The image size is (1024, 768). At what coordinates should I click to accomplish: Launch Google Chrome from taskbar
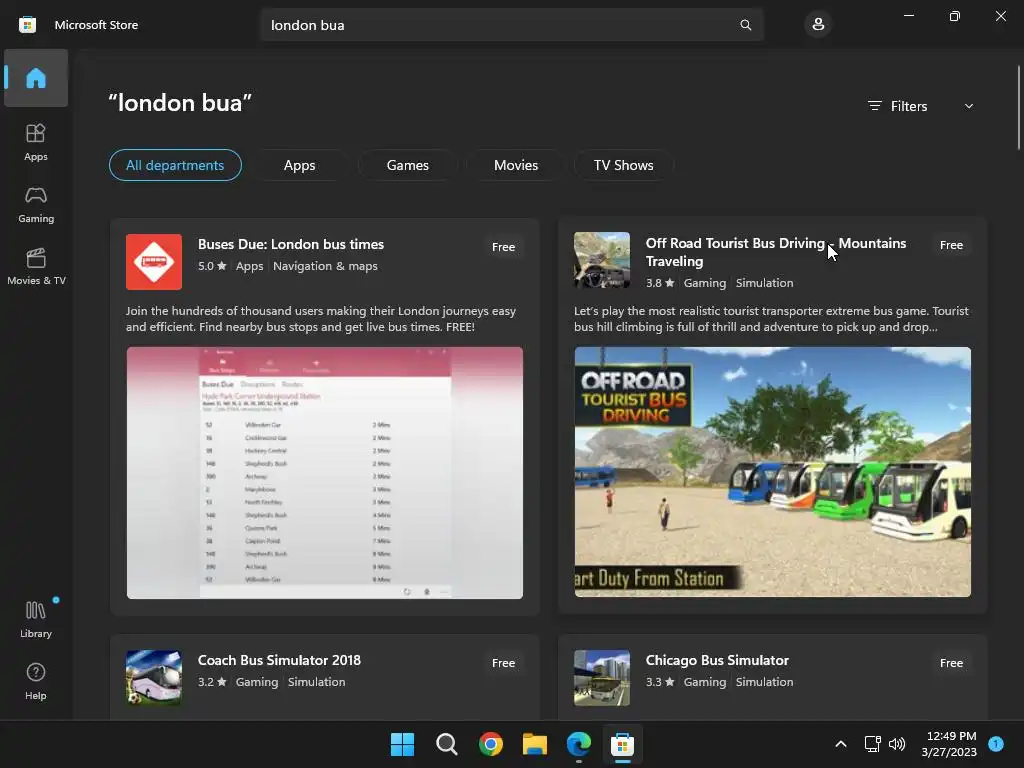(490, 744)
